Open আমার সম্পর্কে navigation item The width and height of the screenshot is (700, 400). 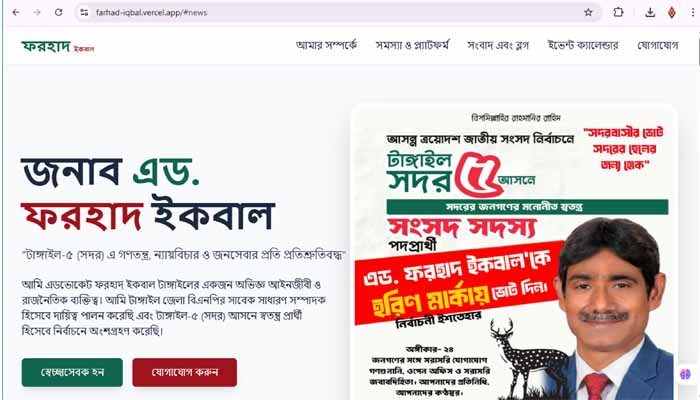click(326, 45)
